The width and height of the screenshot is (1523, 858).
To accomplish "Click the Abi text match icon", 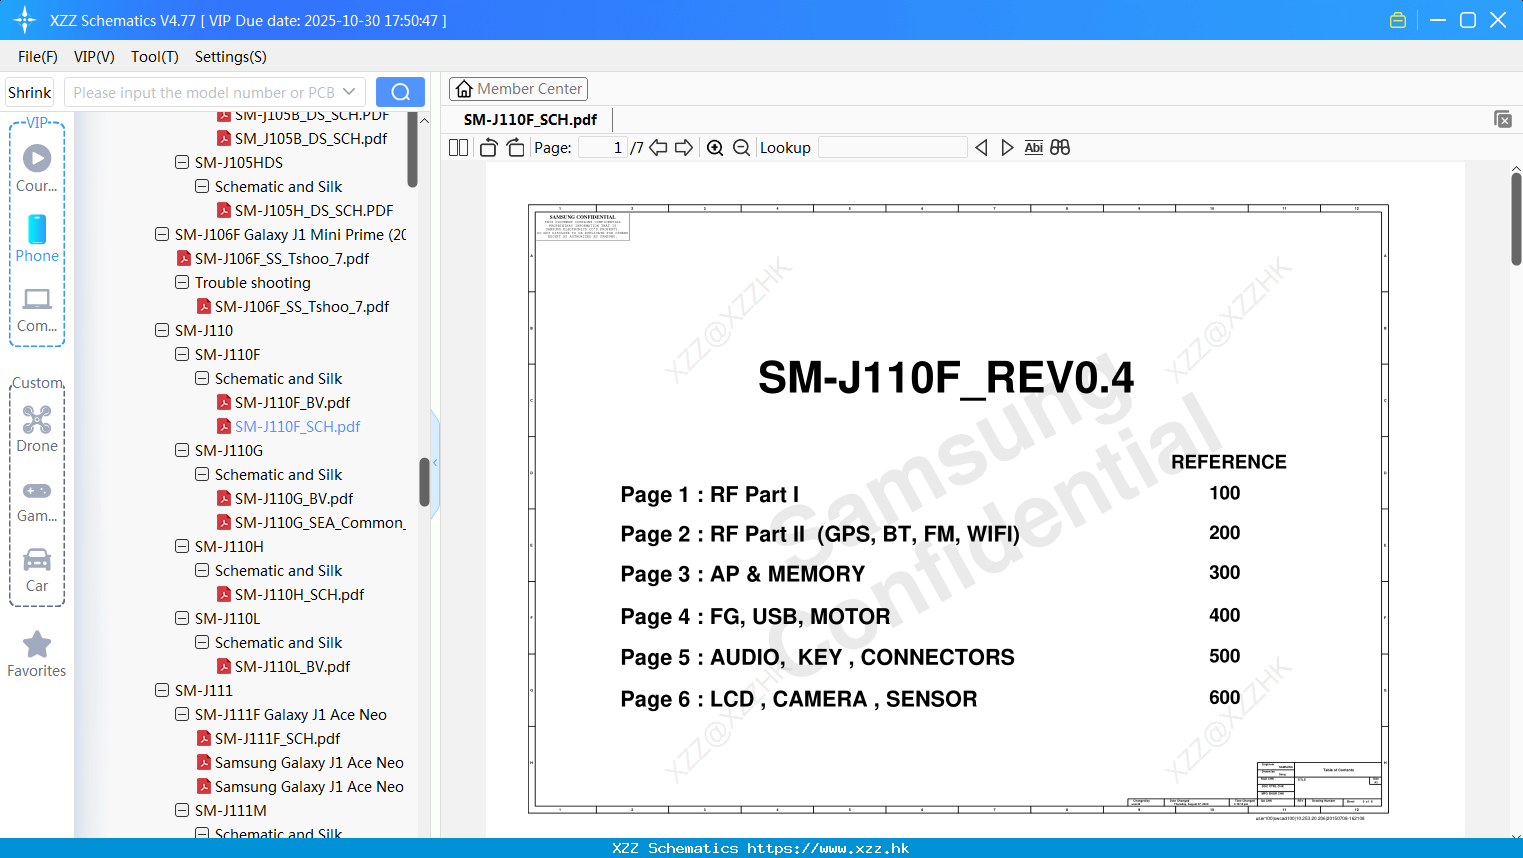I will click(x=1034, y=147).
